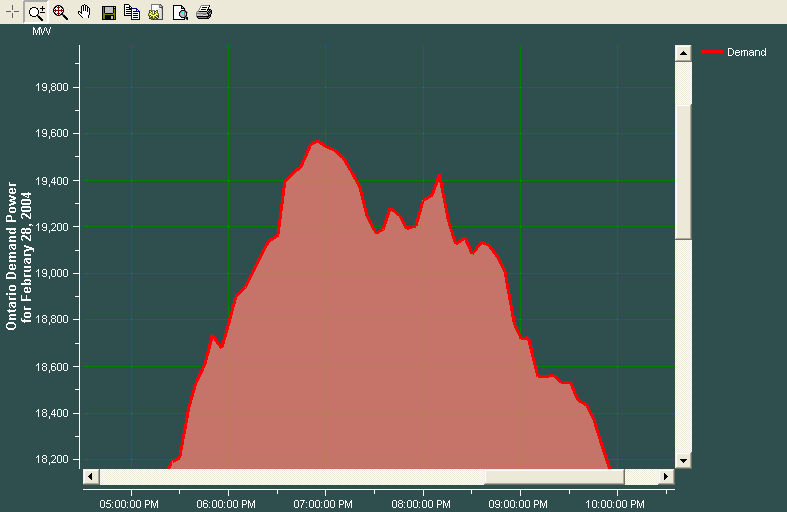Select the hand pan tool
787x512 pixels.
[x=84, y=12]
